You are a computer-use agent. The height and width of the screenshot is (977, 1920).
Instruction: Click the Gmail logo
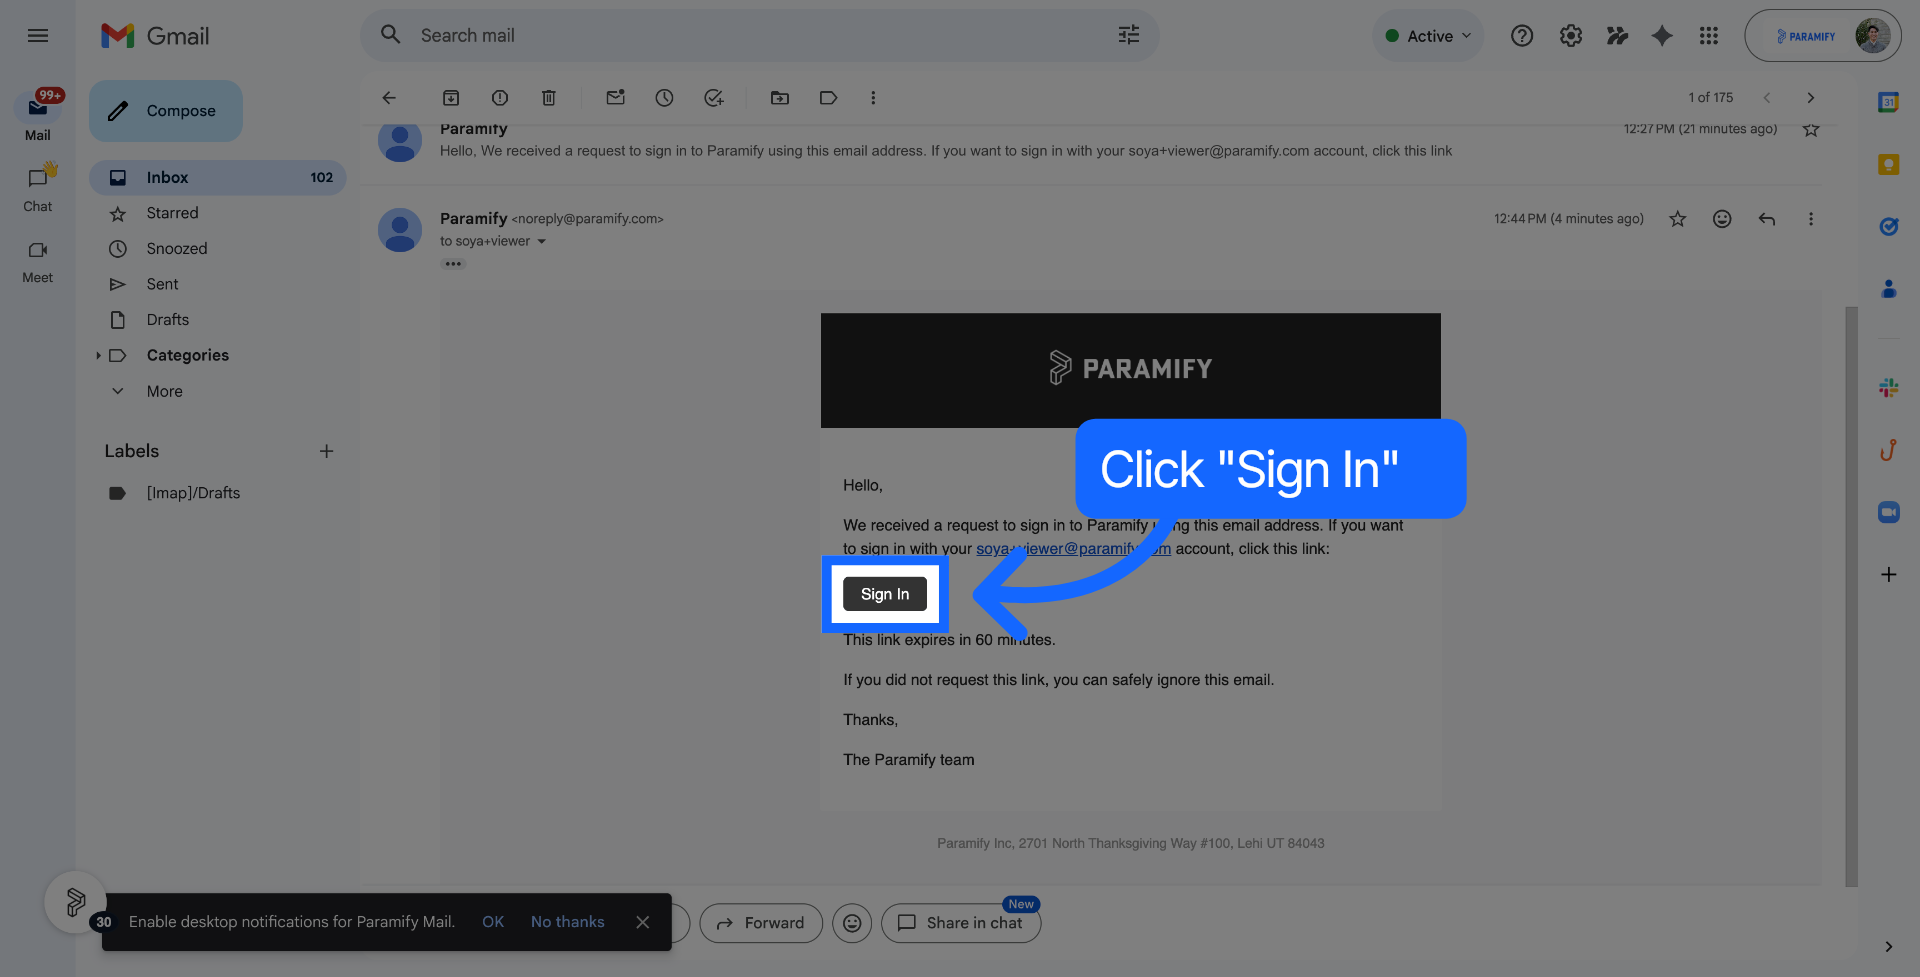[x=155, y=36]
